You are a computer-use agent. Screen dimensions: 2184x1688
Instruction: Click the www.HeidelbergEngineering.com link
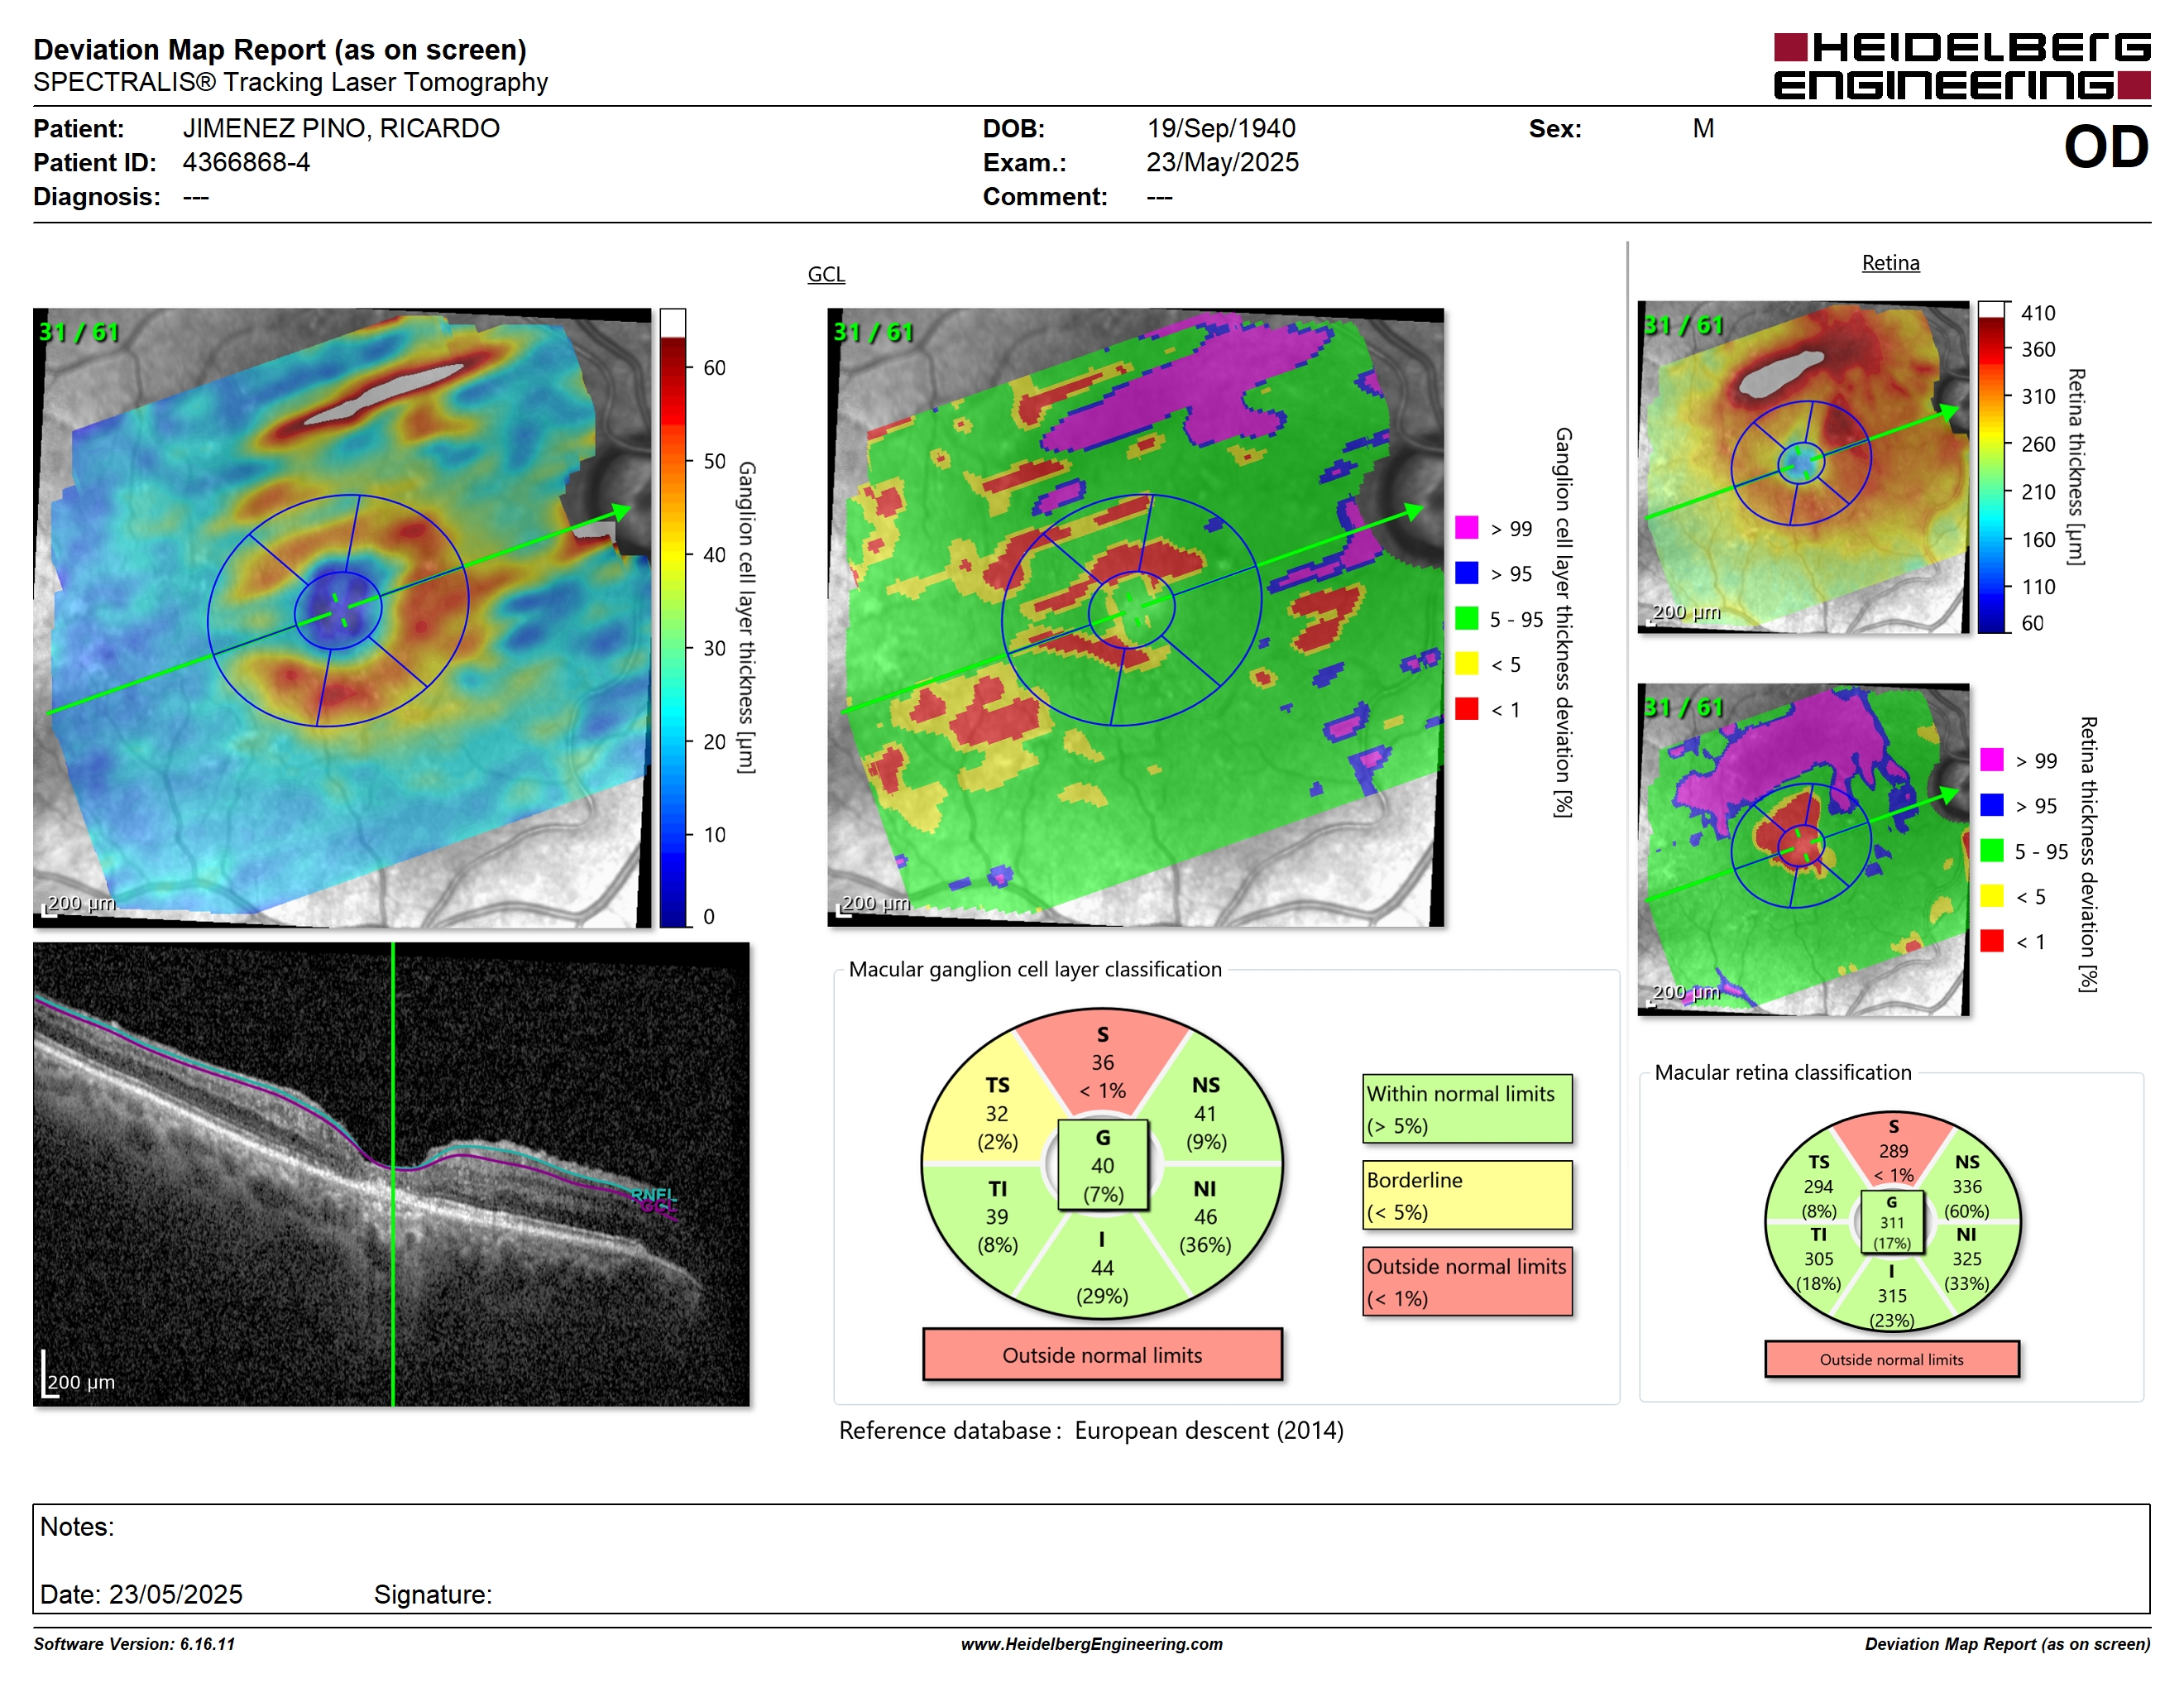(1091, 1644)
